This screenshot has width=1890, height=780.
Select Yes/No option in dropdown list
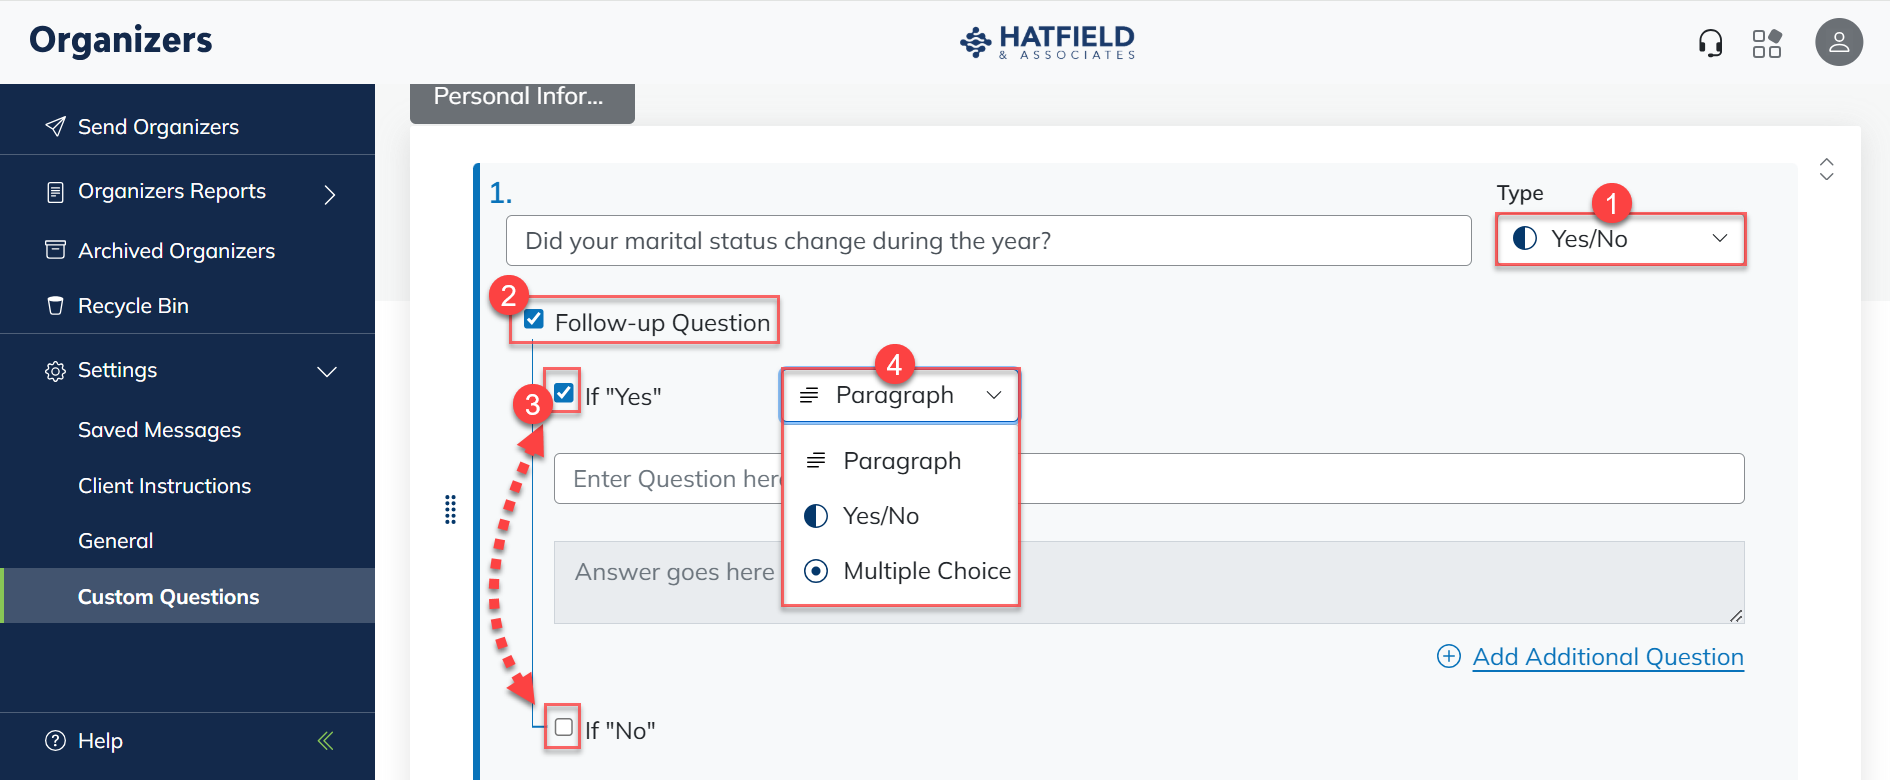tap(880, 516)
